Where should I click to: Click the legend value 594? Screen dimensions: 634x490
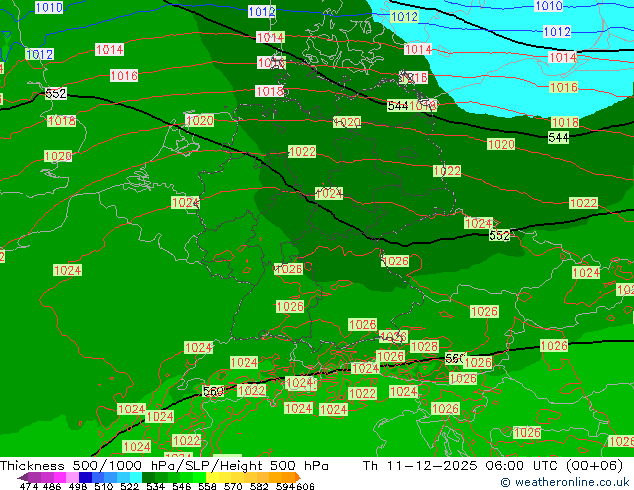click(x=285, y=486)
